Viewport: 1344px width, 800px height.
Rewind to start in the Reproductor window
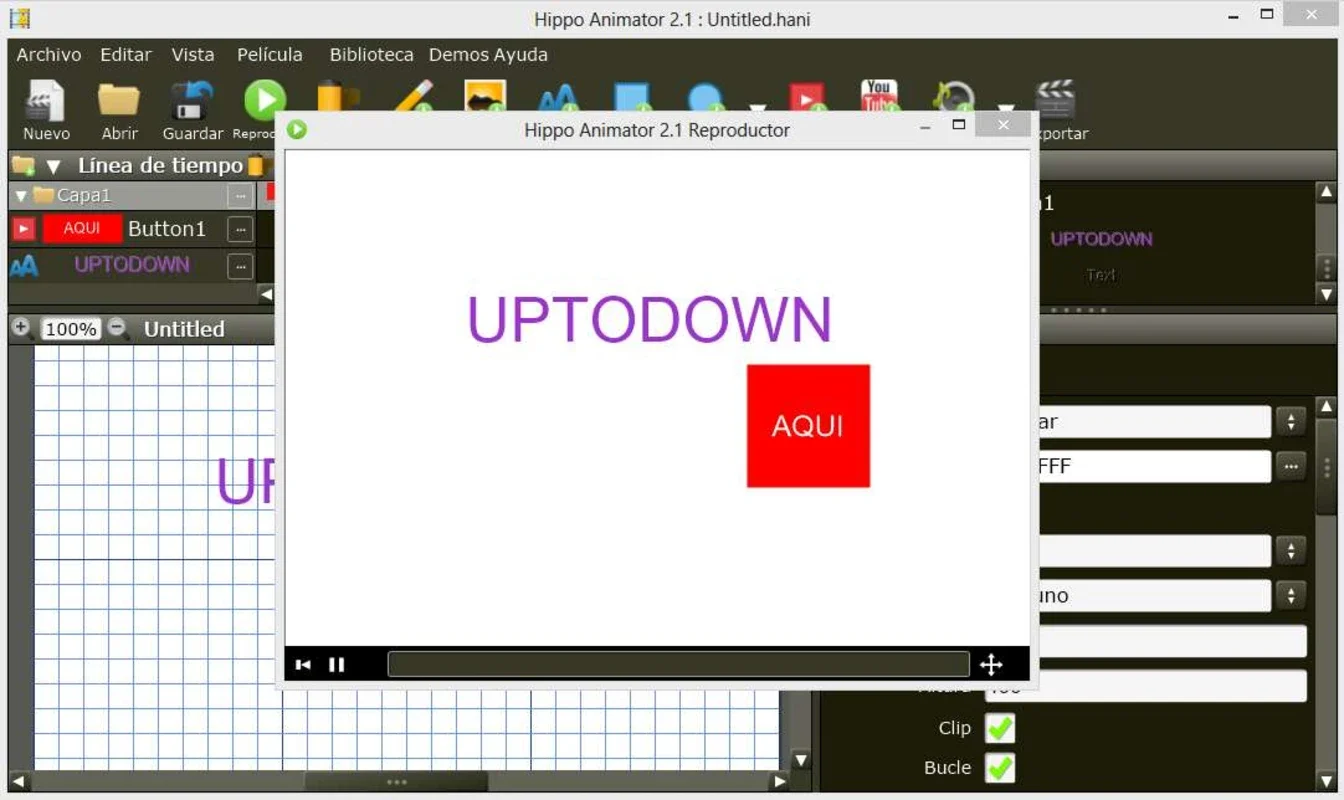click(x=303, y=664)
